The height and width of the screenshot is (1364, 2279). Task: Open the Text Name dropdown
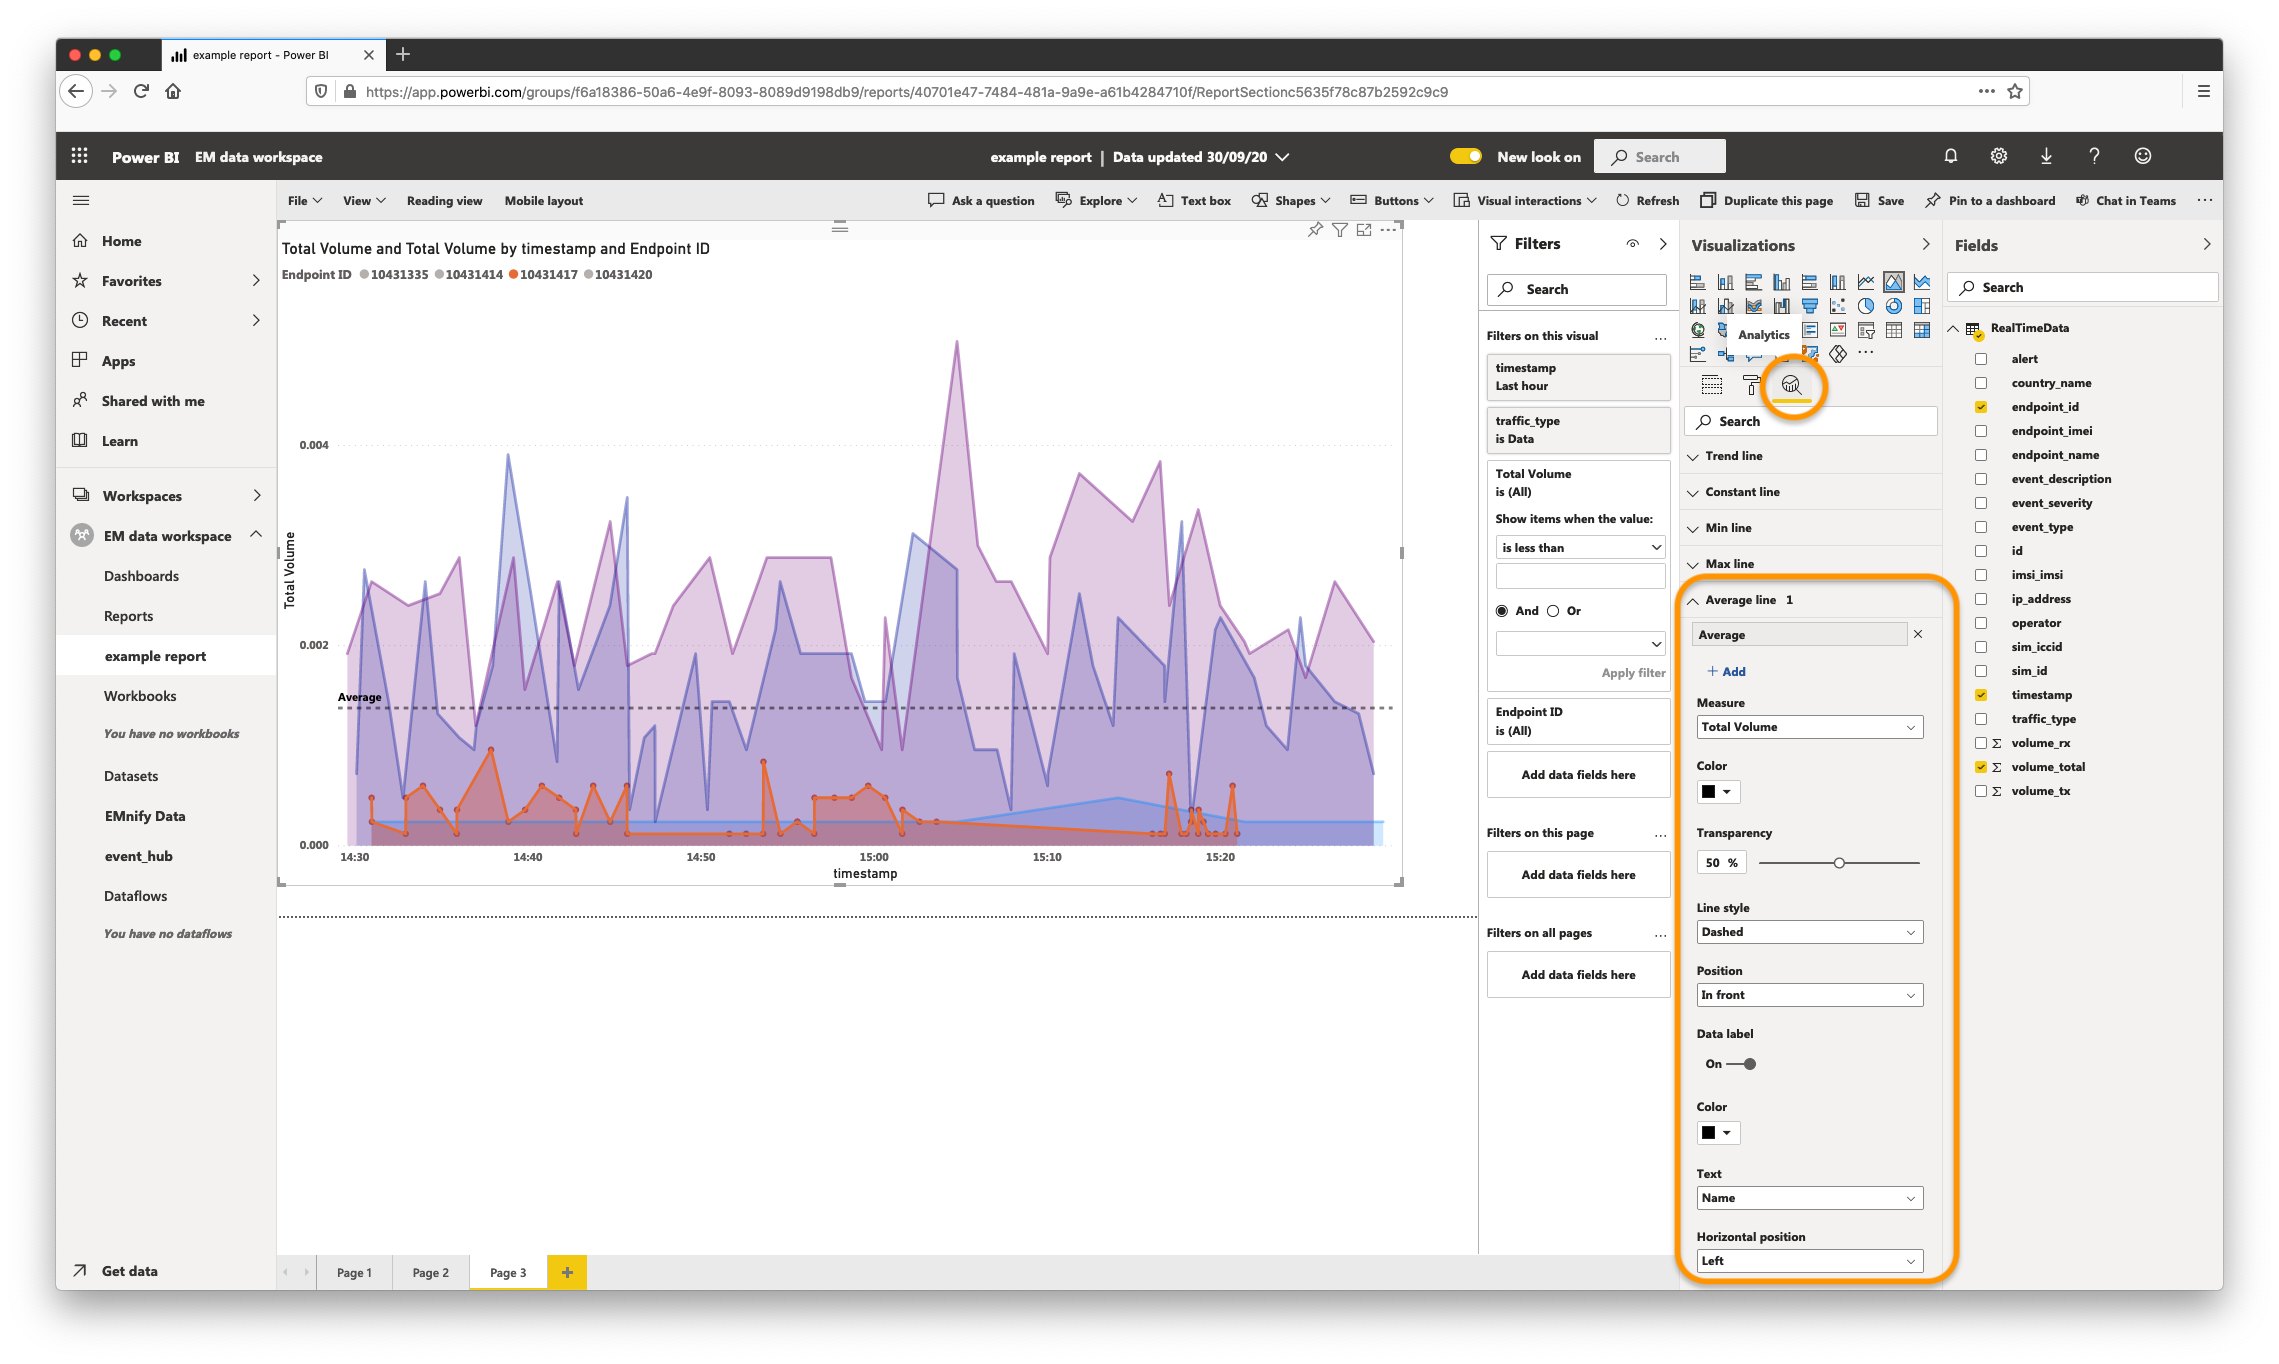coord(1809,1198)
